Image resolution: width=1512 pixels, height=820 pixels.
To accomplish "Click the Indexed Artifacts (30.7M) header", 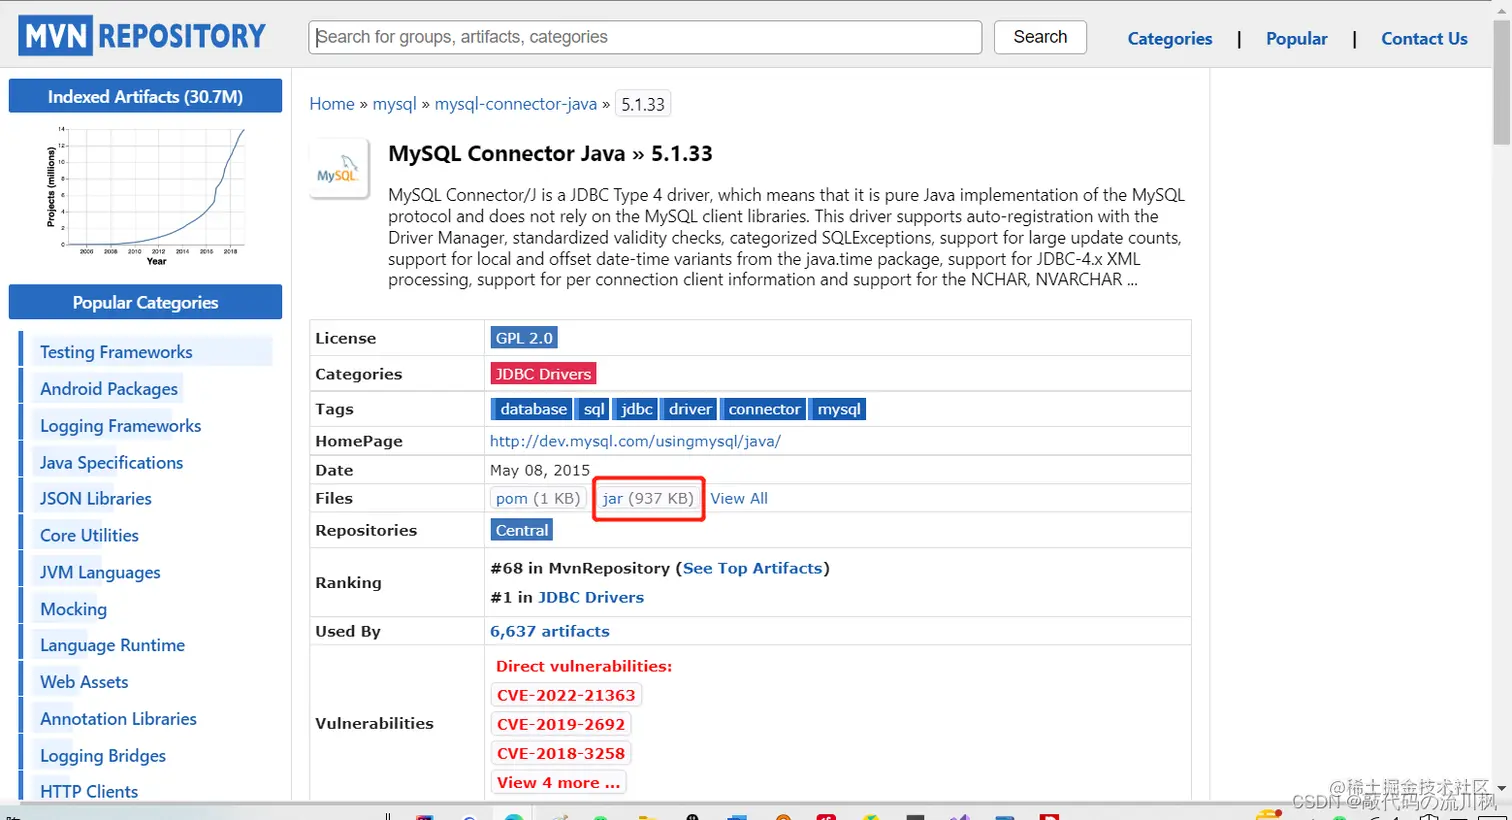I will [145, 96].
